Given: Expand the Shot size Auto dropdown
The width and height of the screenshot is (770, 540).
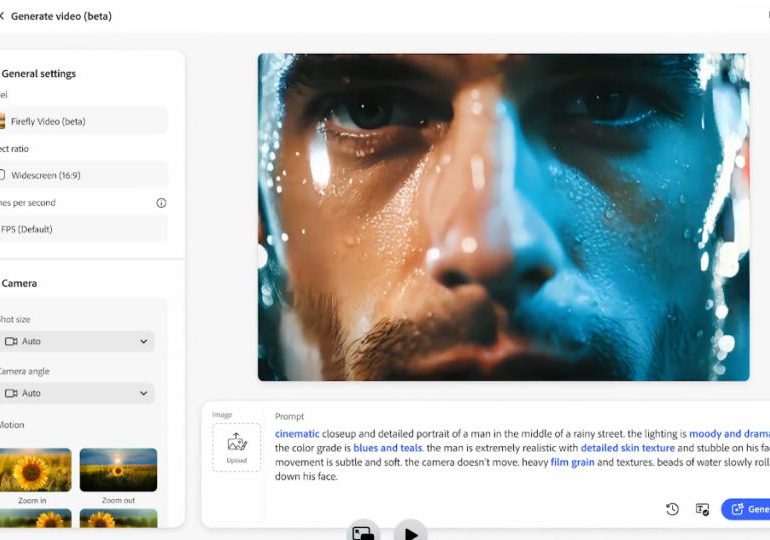Looking at the screenshot, I should click(x=77, y=341).
